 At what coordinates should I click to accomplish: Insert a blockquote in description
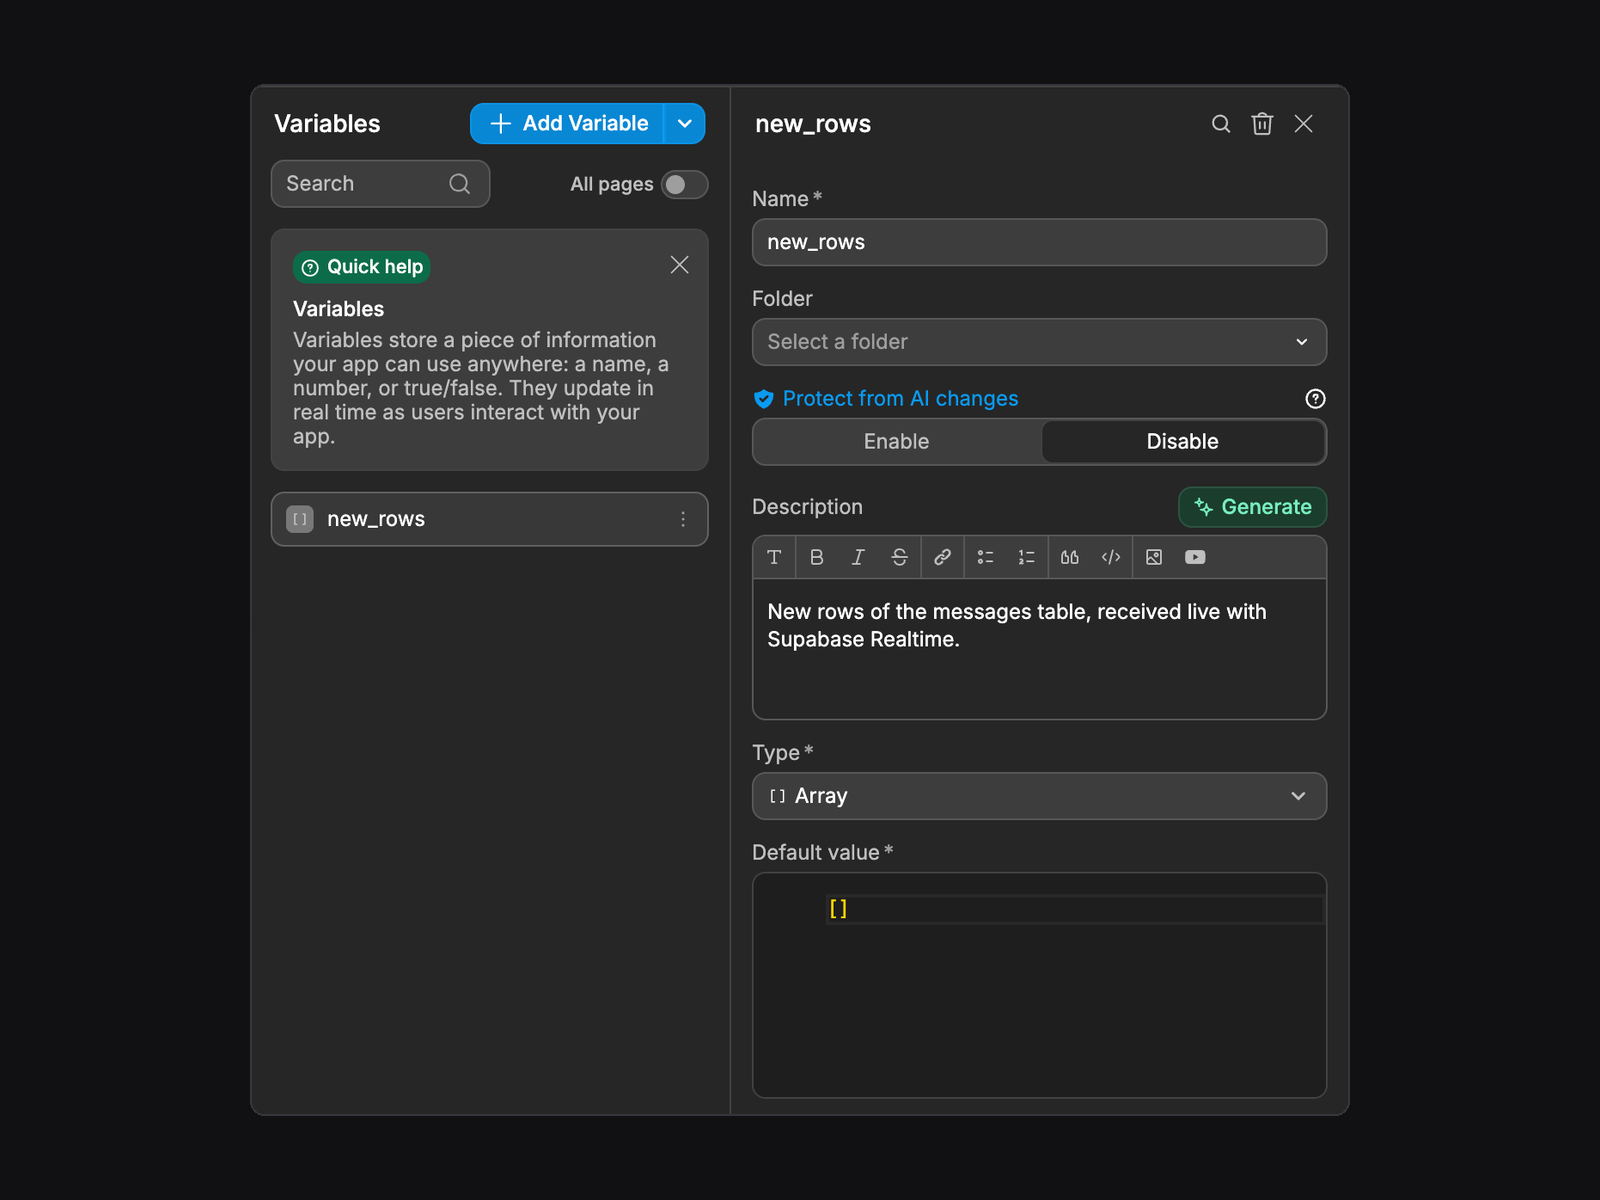(1069, 557)
